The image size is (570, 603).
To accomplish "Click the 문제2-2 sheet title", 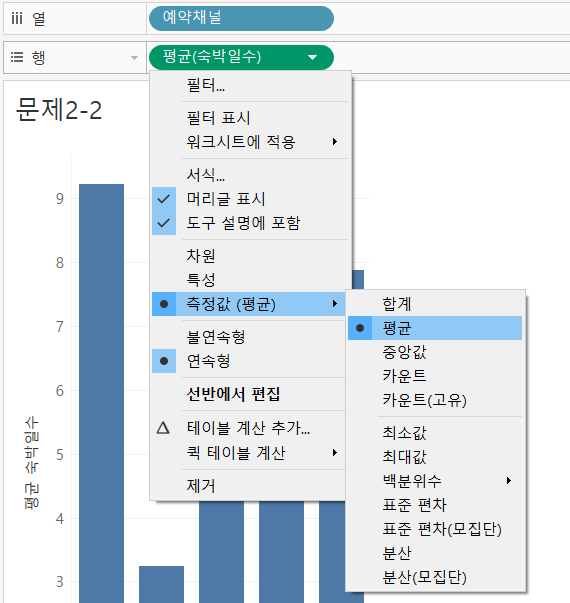I will 59,110.
